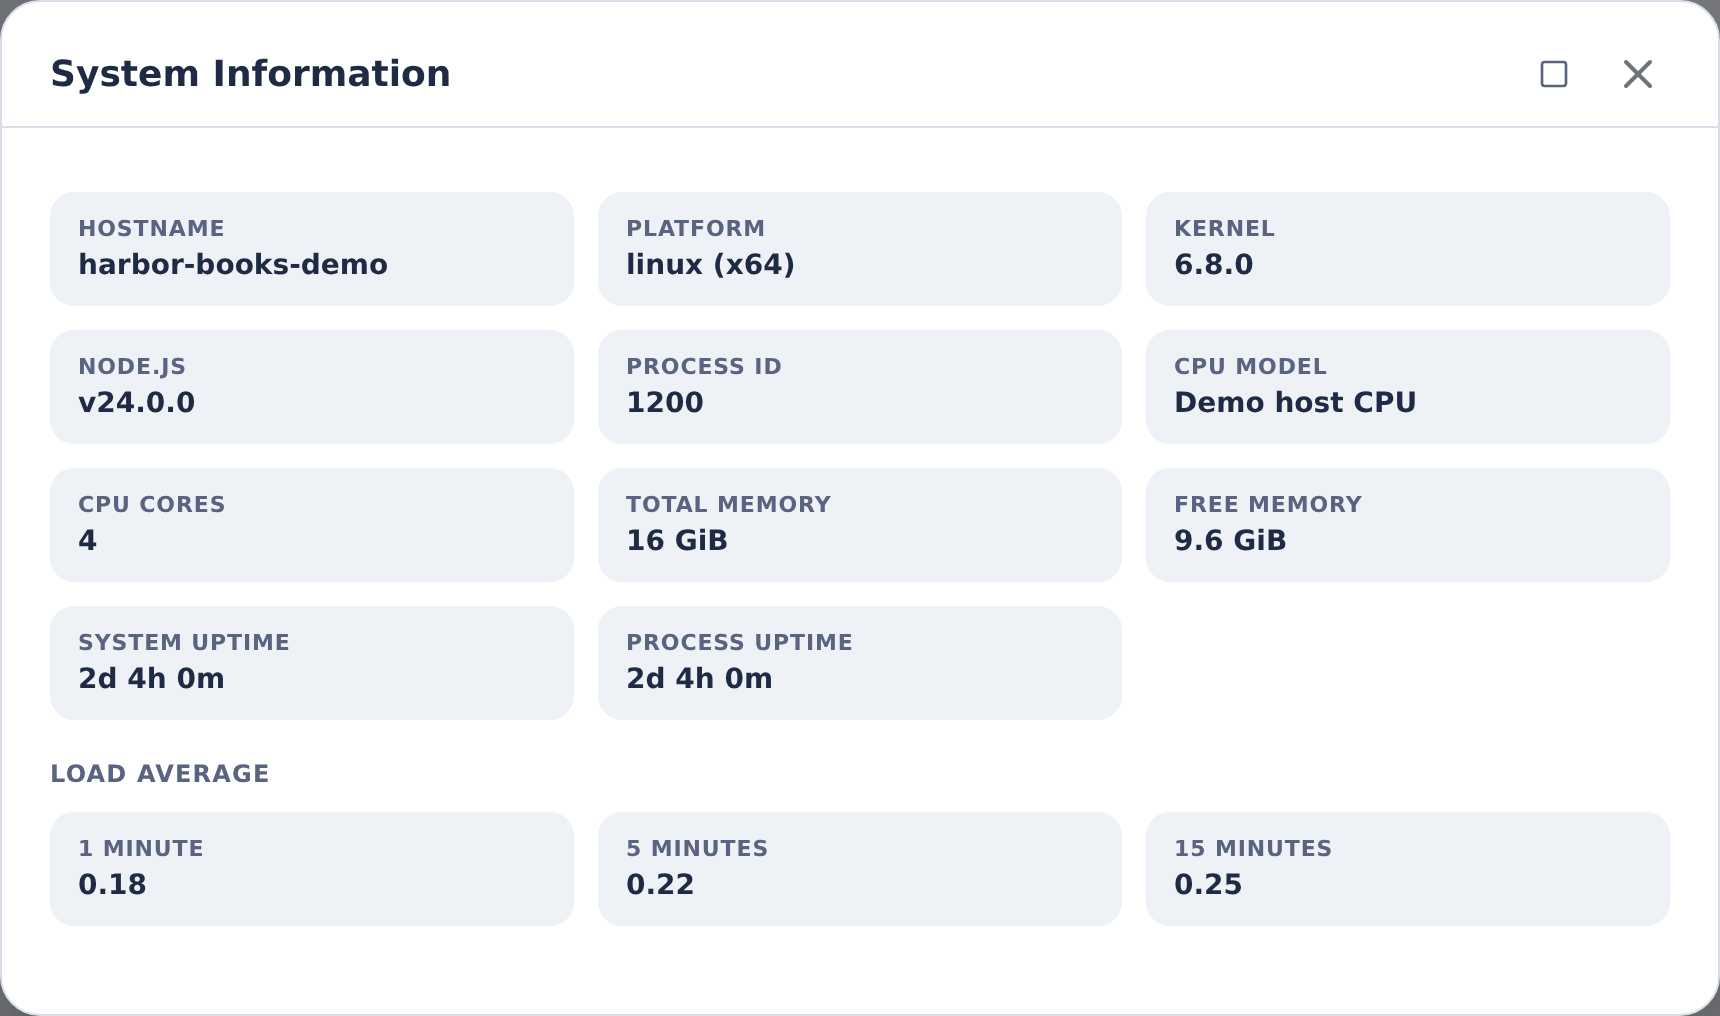The height and width of the screenshot is (1016, 1720).
Task: Select the harbor-books-demo hostname value
Action: tap(233, 264)
